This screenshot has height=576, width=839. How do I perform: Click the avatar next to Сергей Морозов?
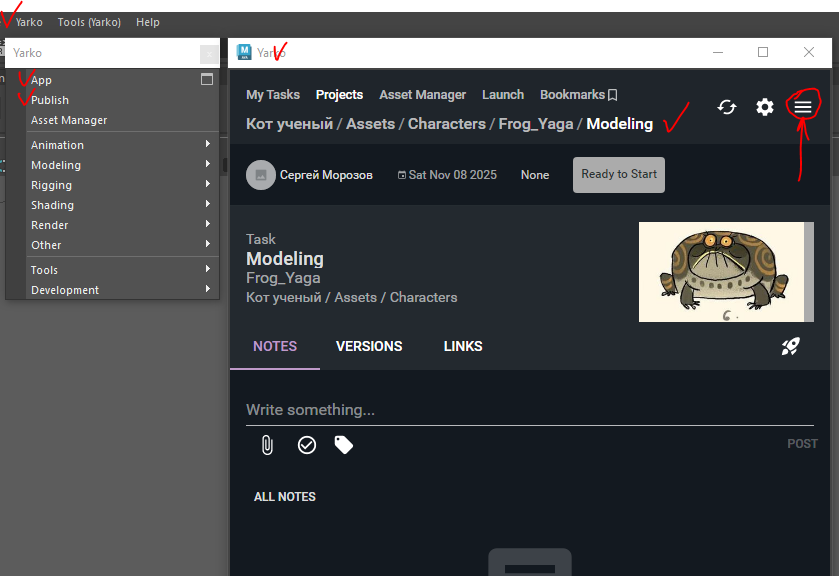[x=260, y=175]
